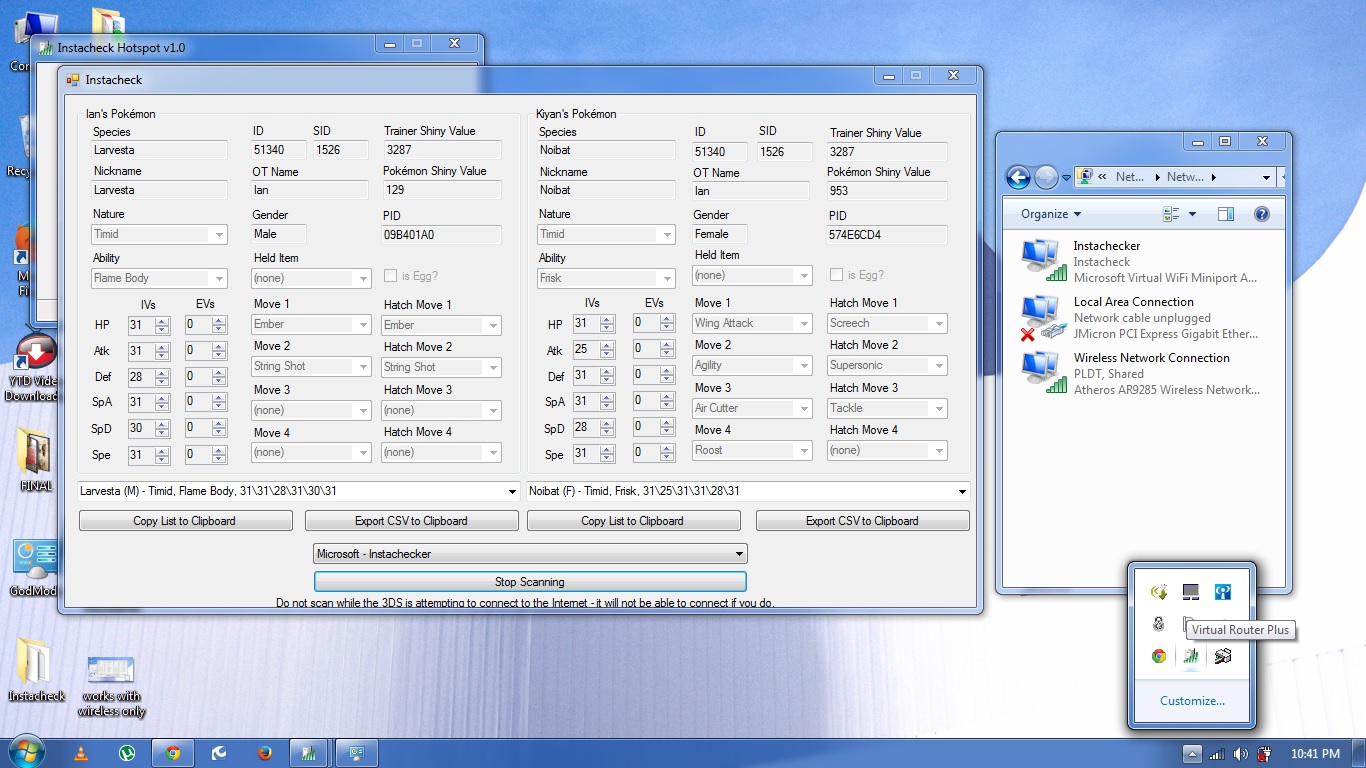
Task: Open uTorrent from the taskbar
Action: [127, 753]
